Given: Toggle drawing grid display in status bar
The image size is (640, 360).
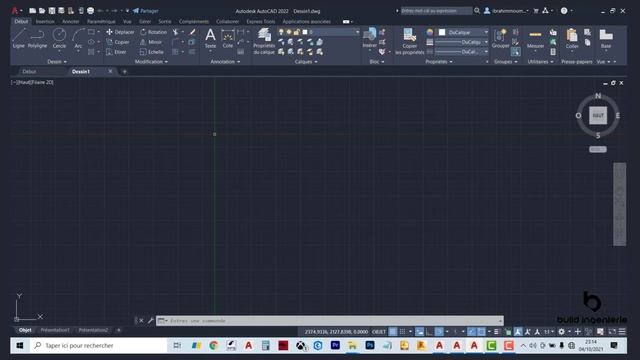Looking at the screenshot, I should 393,332.
